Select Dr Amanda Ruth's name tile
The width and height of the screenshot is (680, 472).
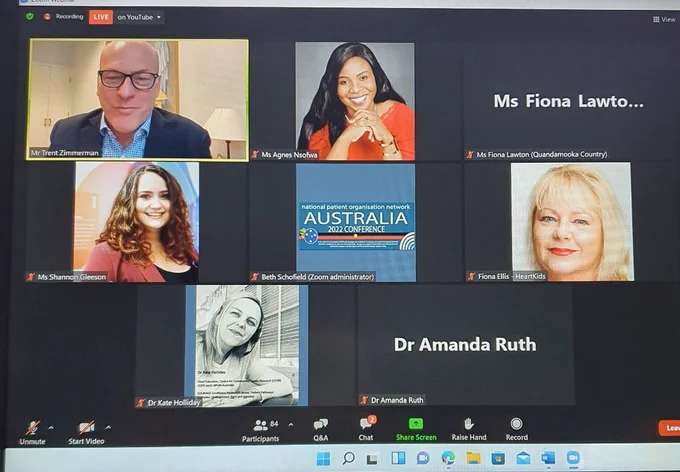point(466,345)
